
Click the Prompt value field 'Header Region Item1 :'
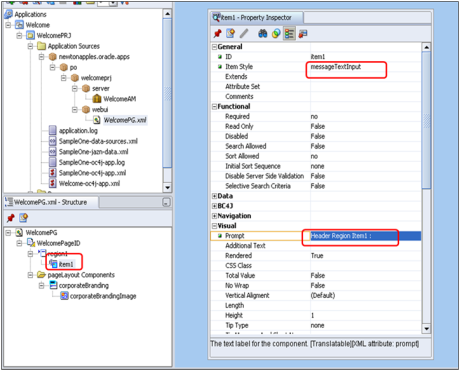pos(366,236)
